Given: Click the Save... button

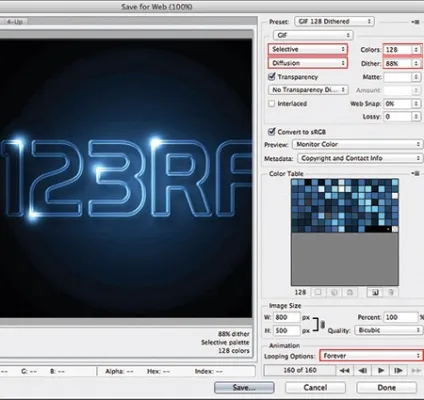Looking at the screenshot, I should tap(244, 388).
